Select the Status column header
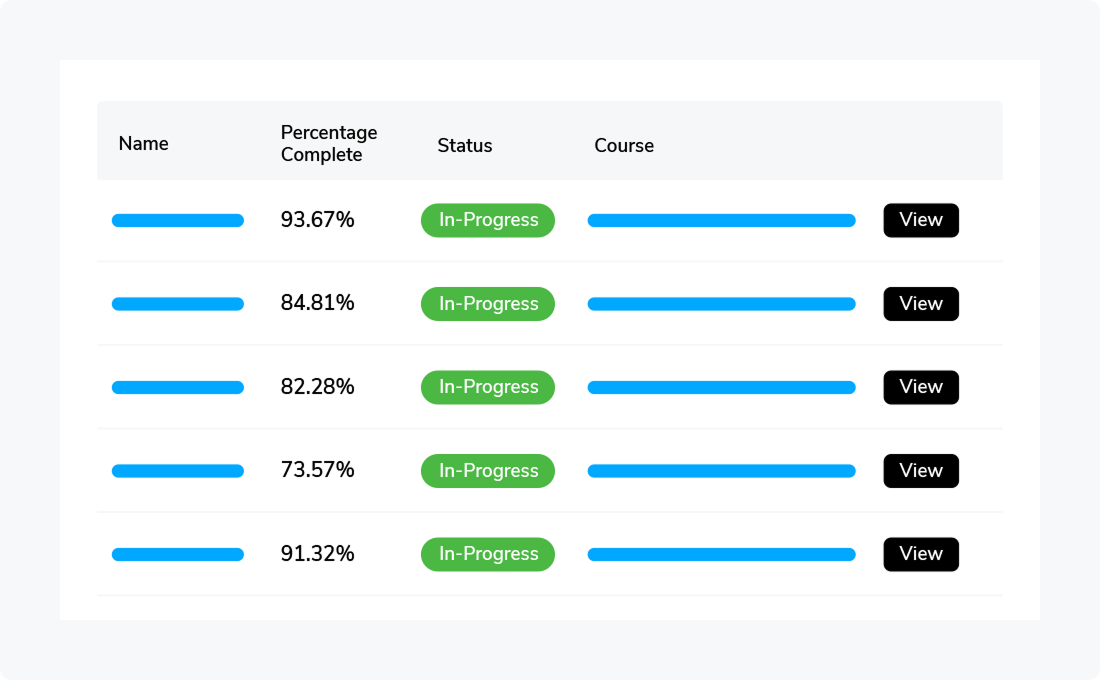This screenshot has width=1100, height=680. pos(465,146)
